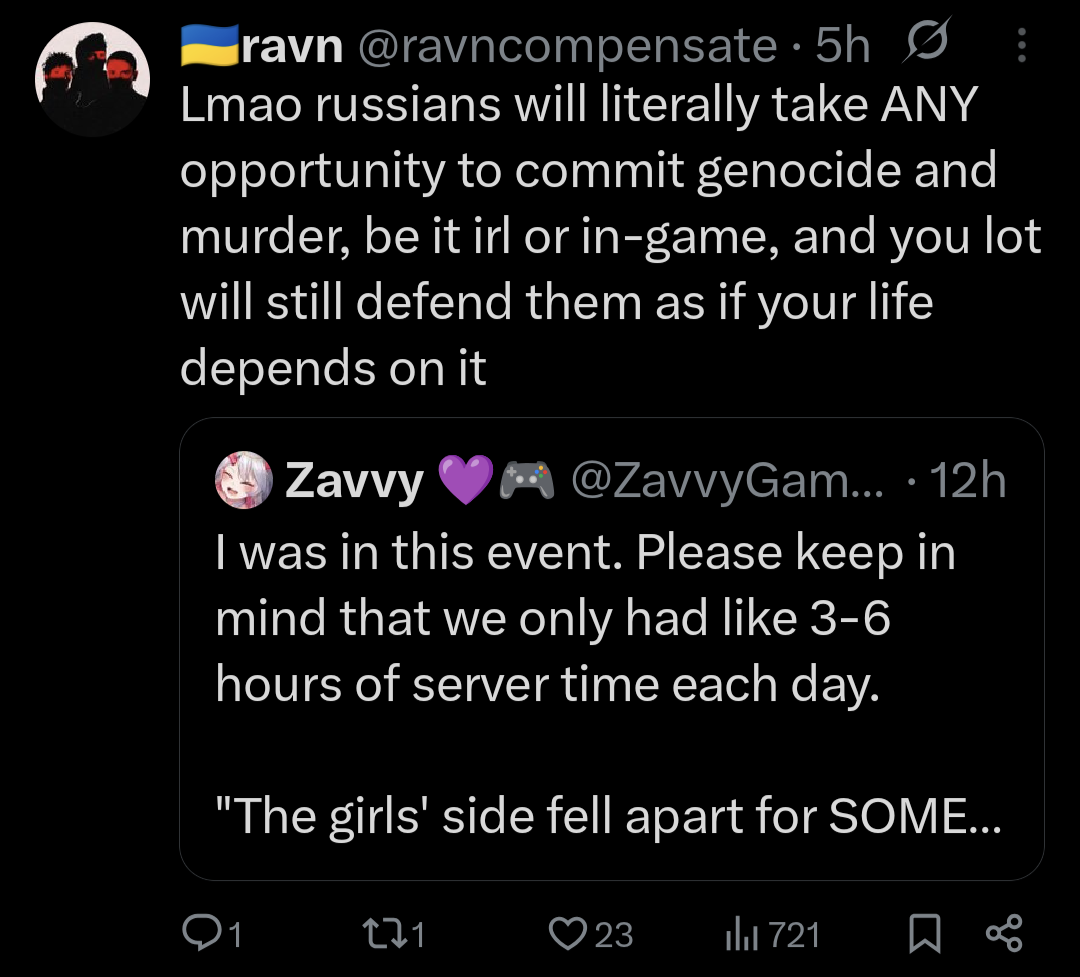Click the 5h post timestamp
1080x977 pixels.
(x=842, y=45)
